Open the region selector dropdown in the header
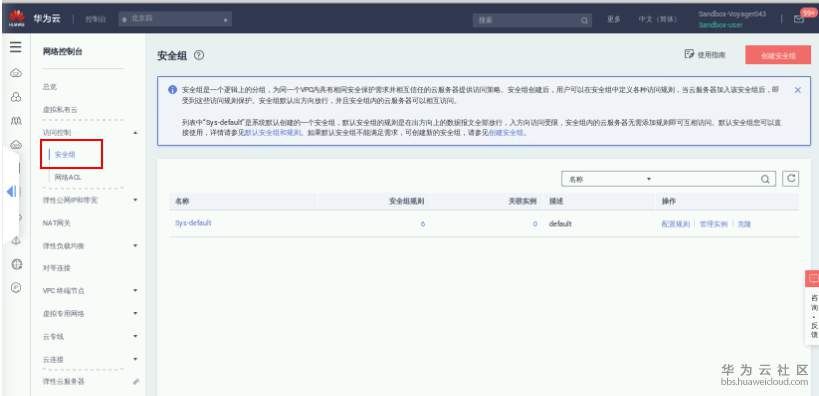The width and height of the screenshot is (819, 396). [175, 19]
